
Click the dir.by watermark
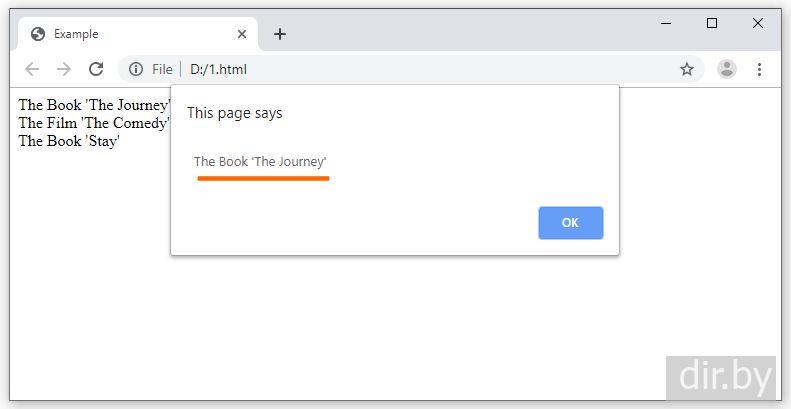[724, 376]
